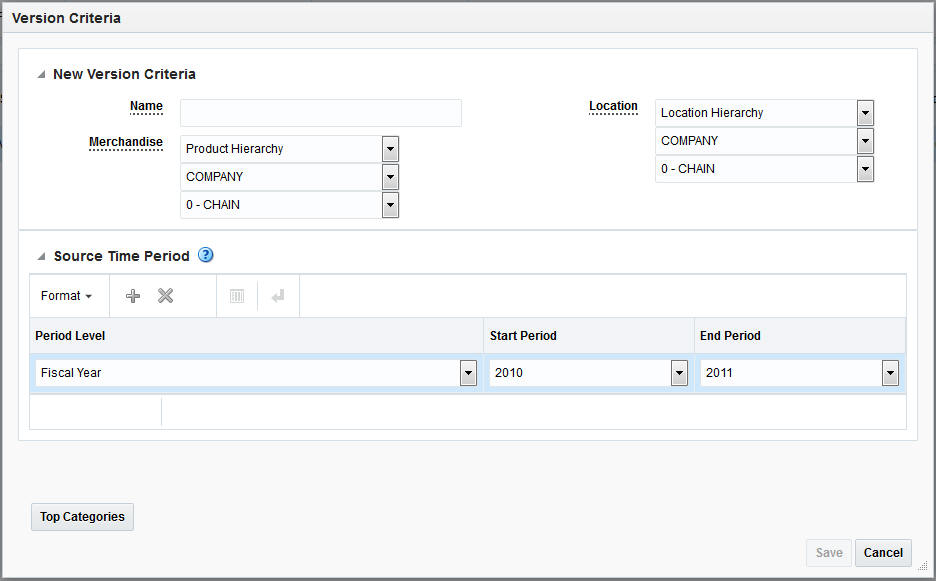The height and width of the screenshot is (581, 936).
Task: Click the delete row X icon
Action: point(165,296)
